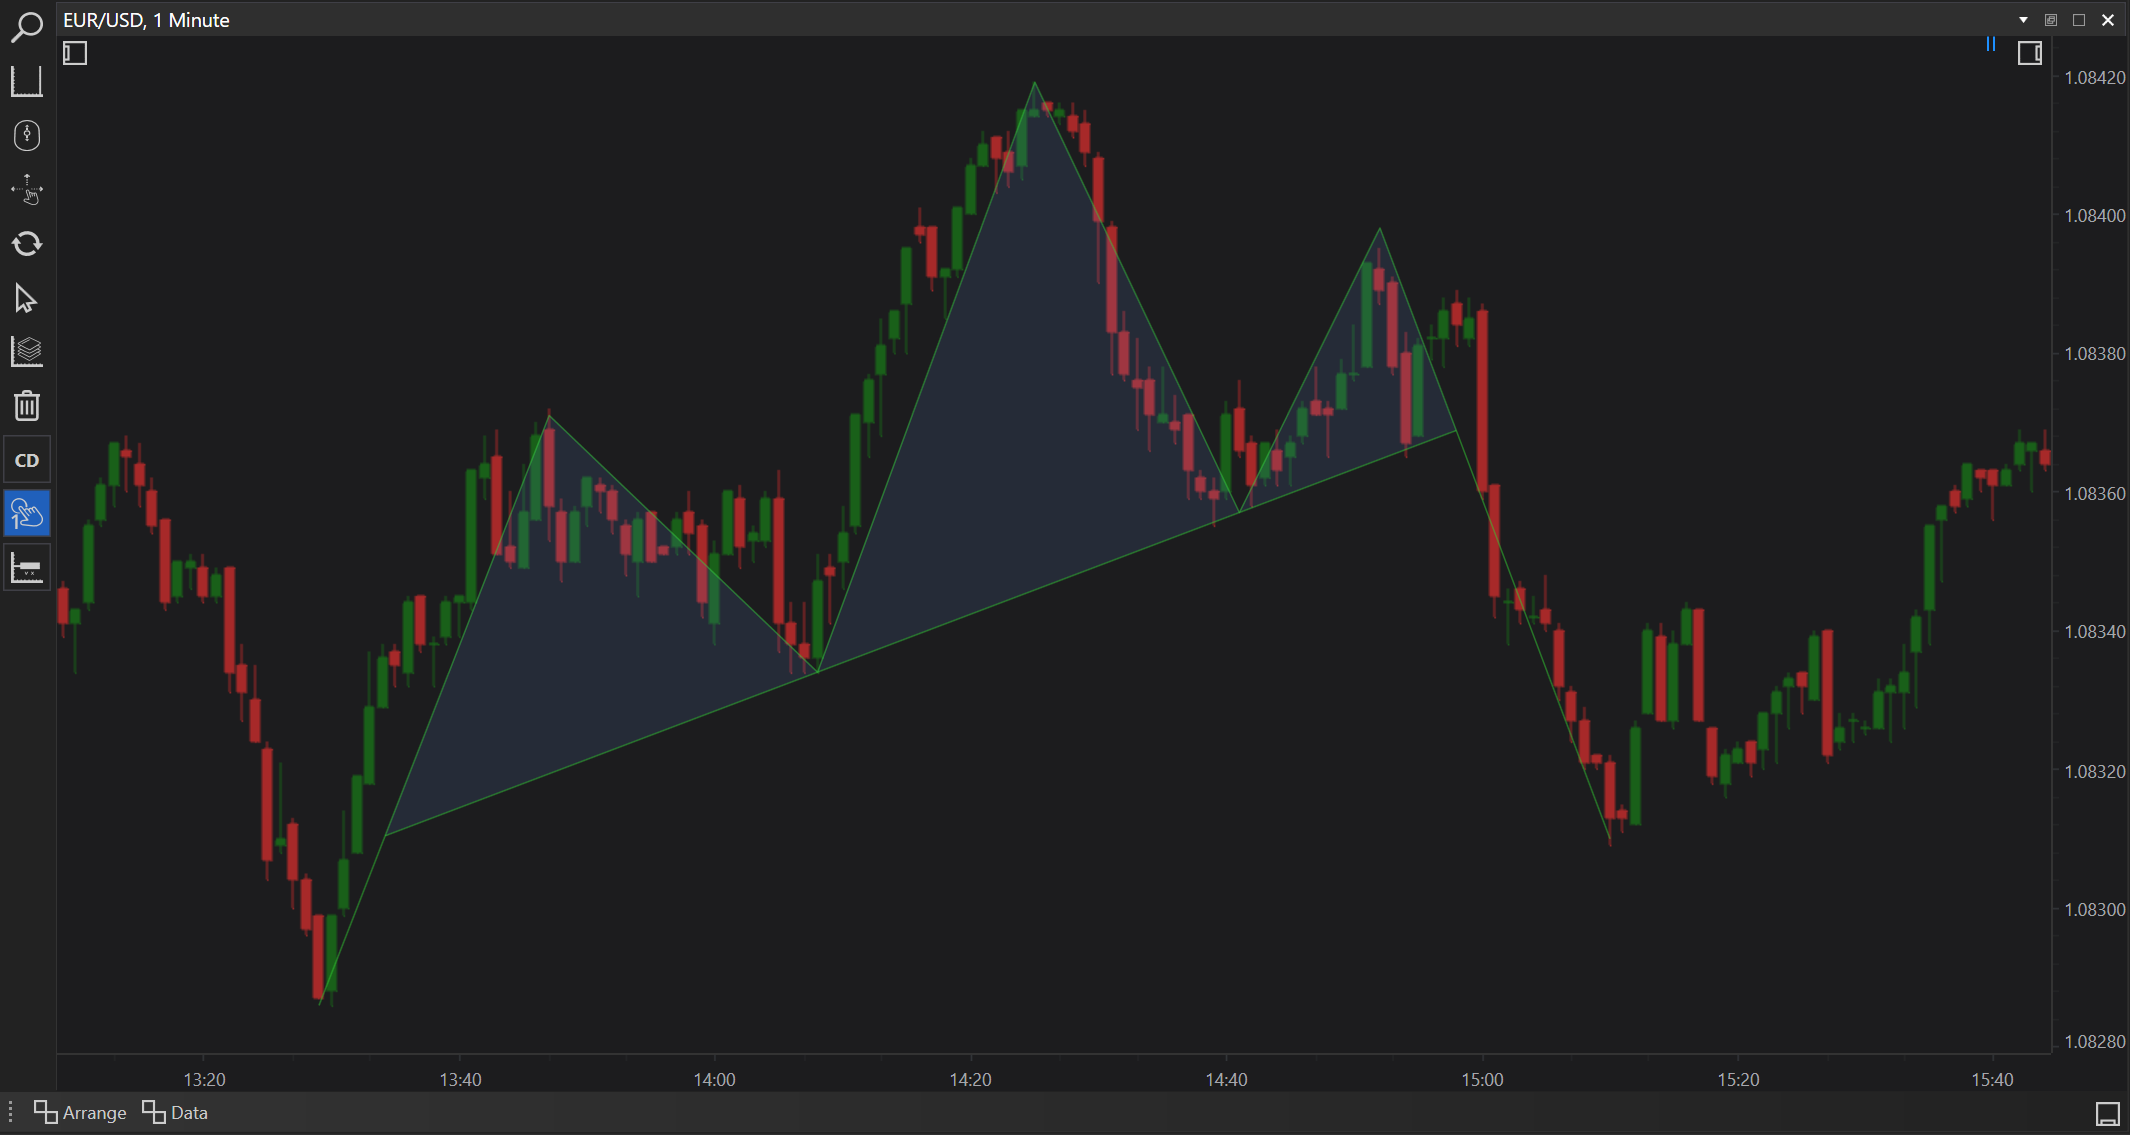This screenshot has width=2130, height=1135.
Task: Click the trash delete drawings icon
Action: [x=27, y=405]
